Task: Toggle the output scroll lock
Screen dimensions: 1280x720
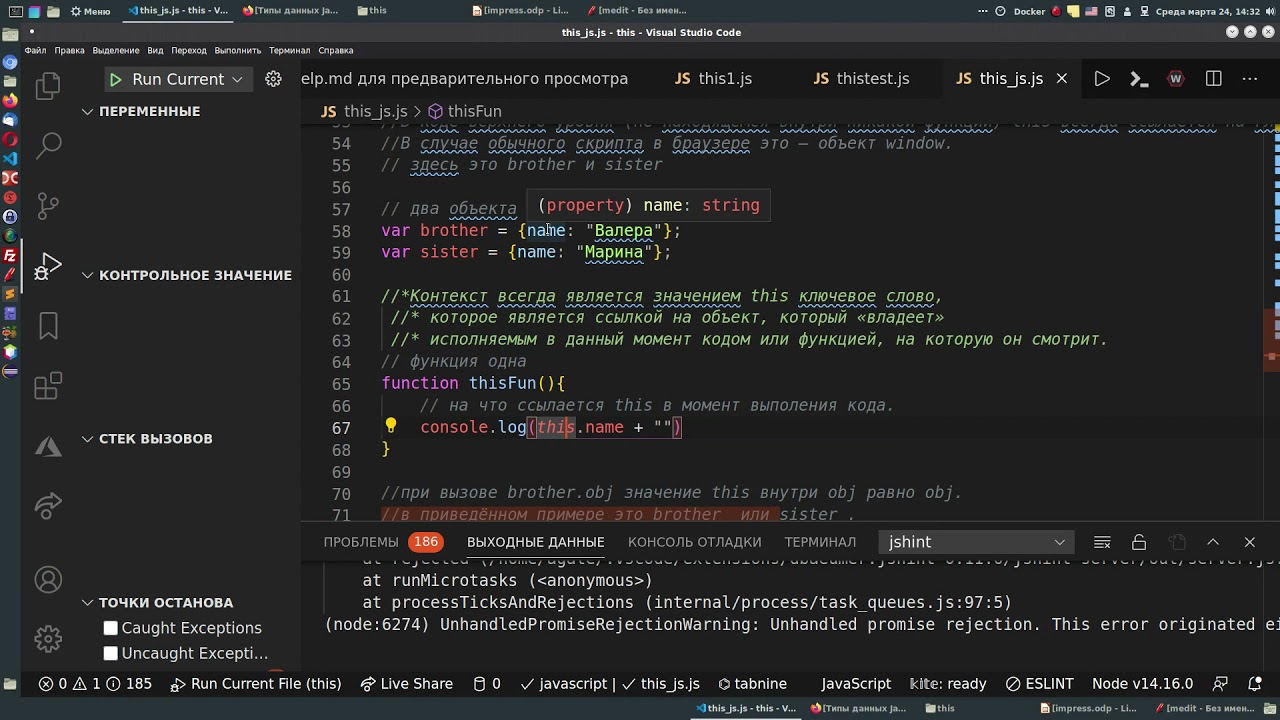Action: 1139,542
